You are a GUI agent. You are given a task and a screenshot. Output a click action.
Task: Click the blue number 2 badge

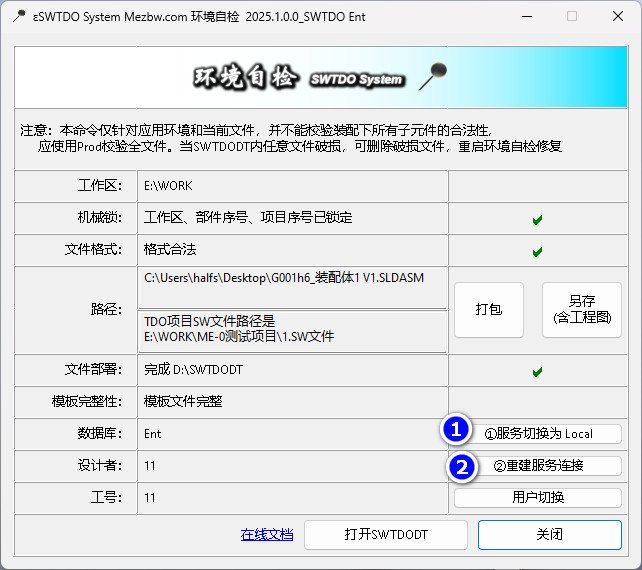coord(461,466)
